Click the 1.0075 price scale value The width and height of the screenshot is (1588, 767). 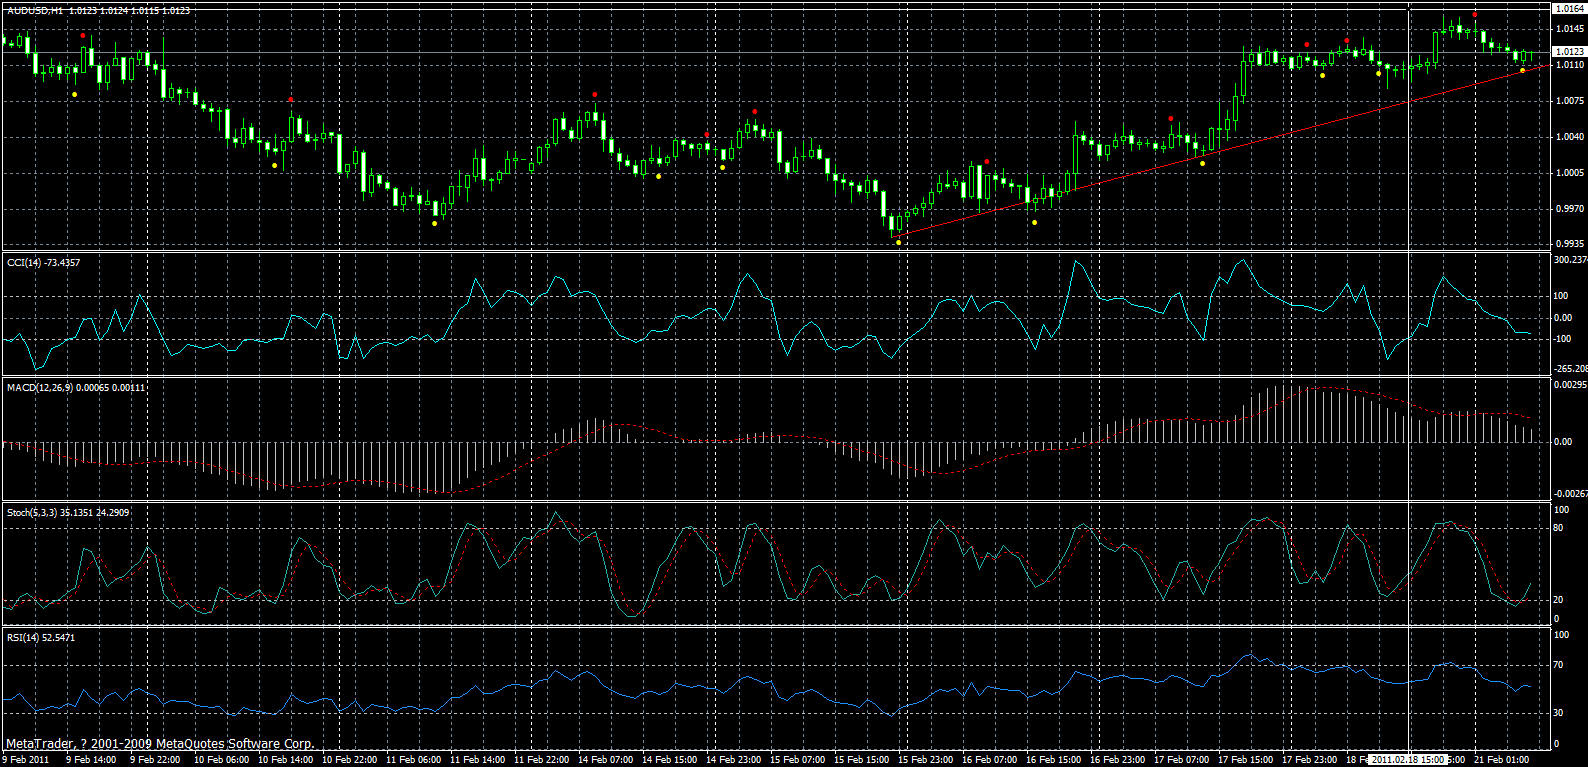pyautogui.click(x=1568, y=101)
